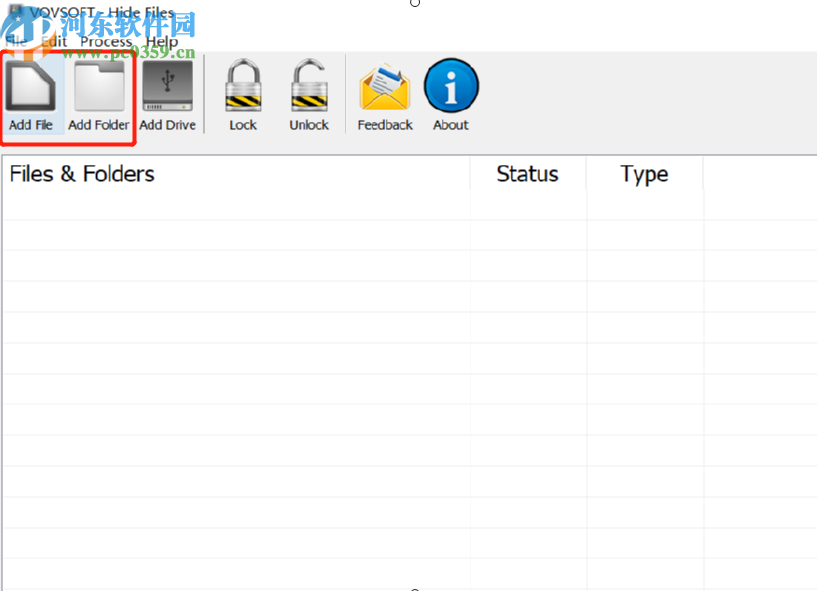Open the File menu
Viewport: 817px width, 591px height.
[14, 41]
